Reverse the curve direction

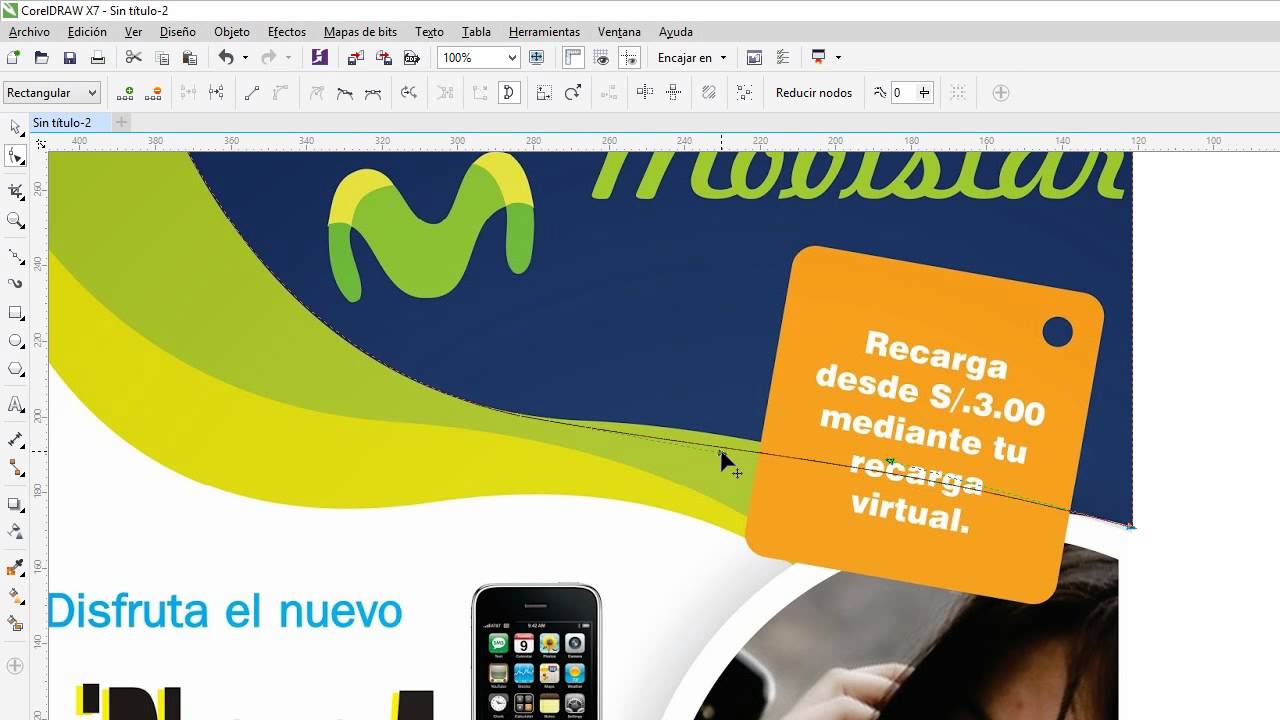point(409,93)
